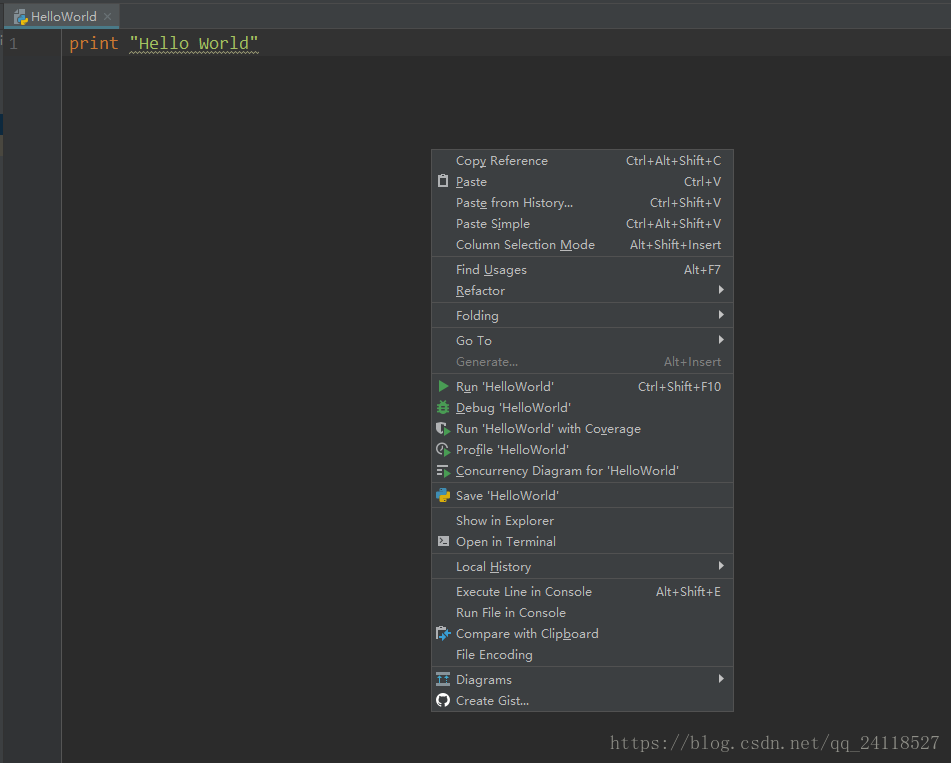Expand the Local History submenu arrow
This screenshot has height=763, width=951.
click(721, 566)
